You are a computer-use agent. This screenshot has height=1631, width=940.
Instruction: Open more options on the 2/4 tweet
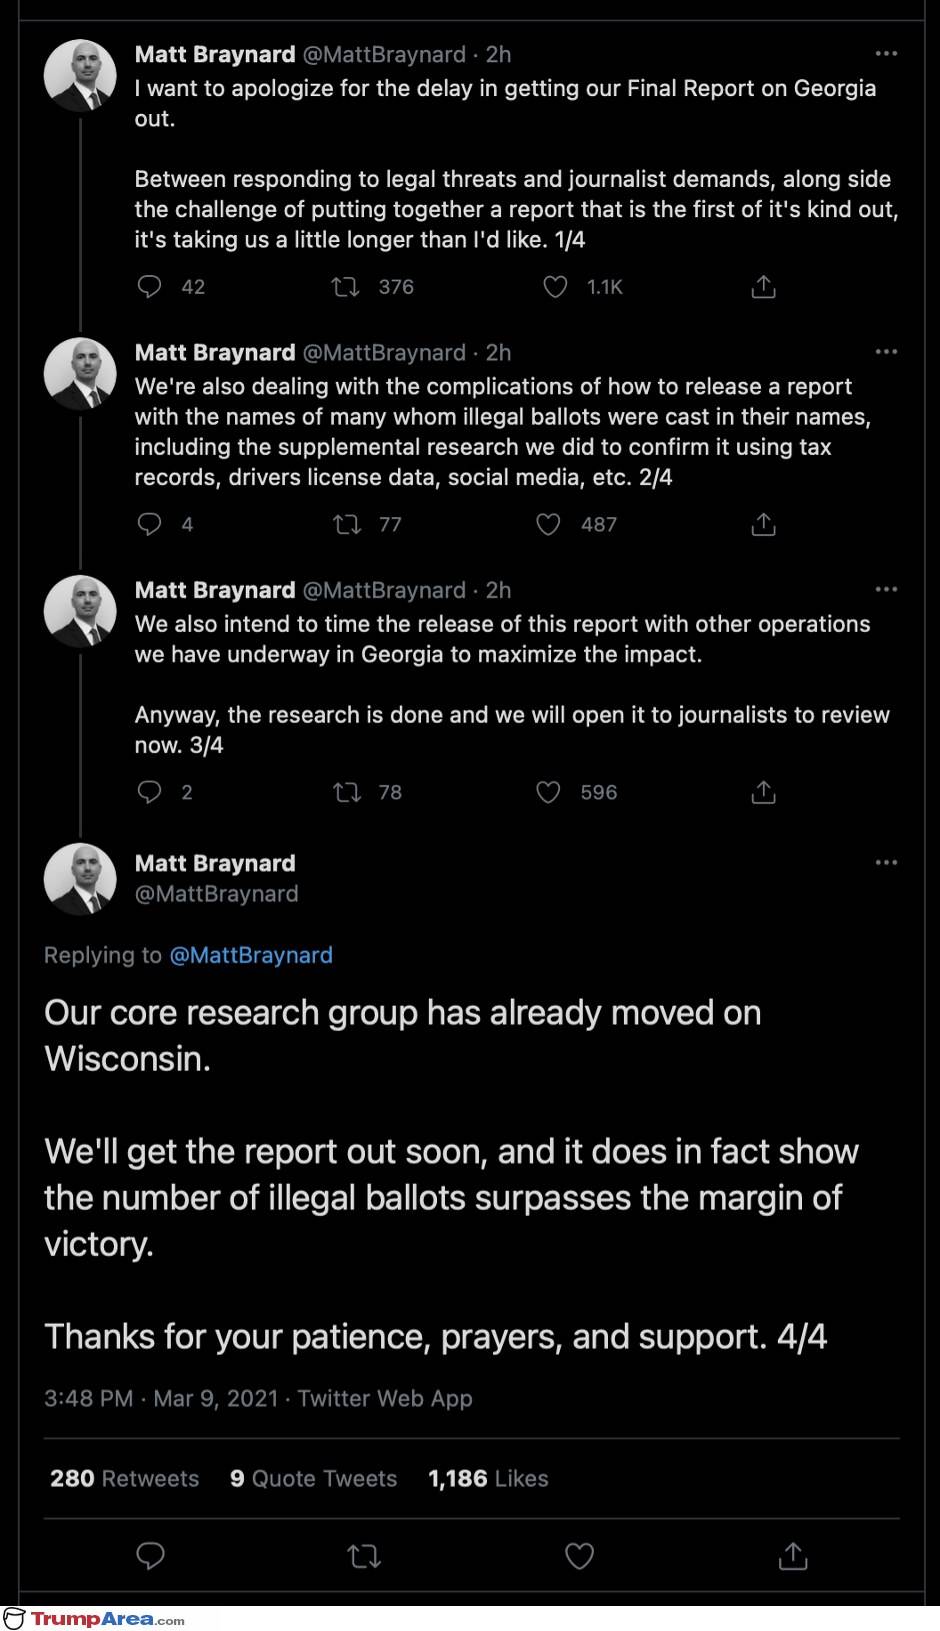(886, 352)
